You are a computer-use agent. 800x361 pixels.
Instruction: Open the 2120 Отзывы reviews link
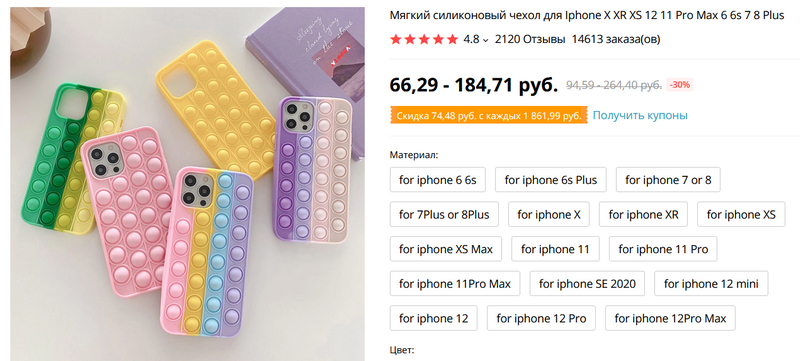[x=530, y=39]
